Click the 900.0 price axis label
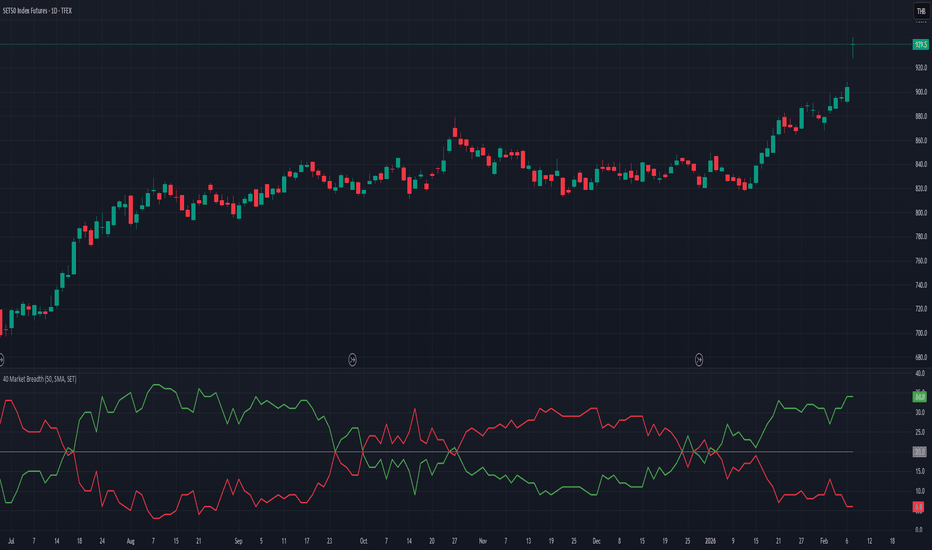This screenshot has width=932, height=550. [921, 92]
